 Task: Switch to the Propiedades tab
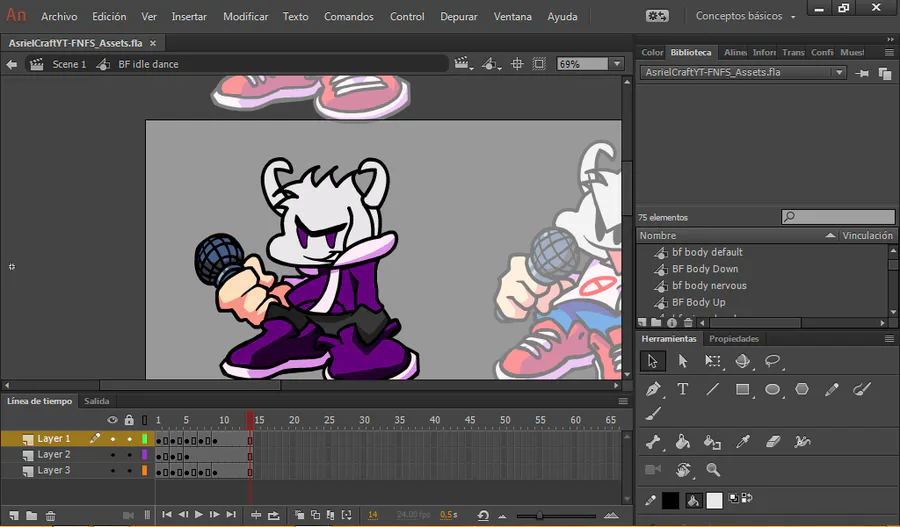pos(734,339)
